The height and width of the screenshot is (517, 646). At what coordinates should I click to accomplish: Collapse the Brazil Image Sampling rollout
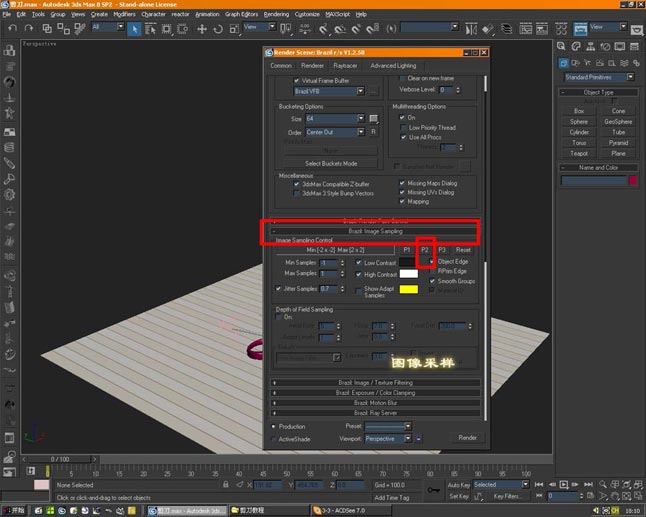pyautogui.click(x=375, y=231)
